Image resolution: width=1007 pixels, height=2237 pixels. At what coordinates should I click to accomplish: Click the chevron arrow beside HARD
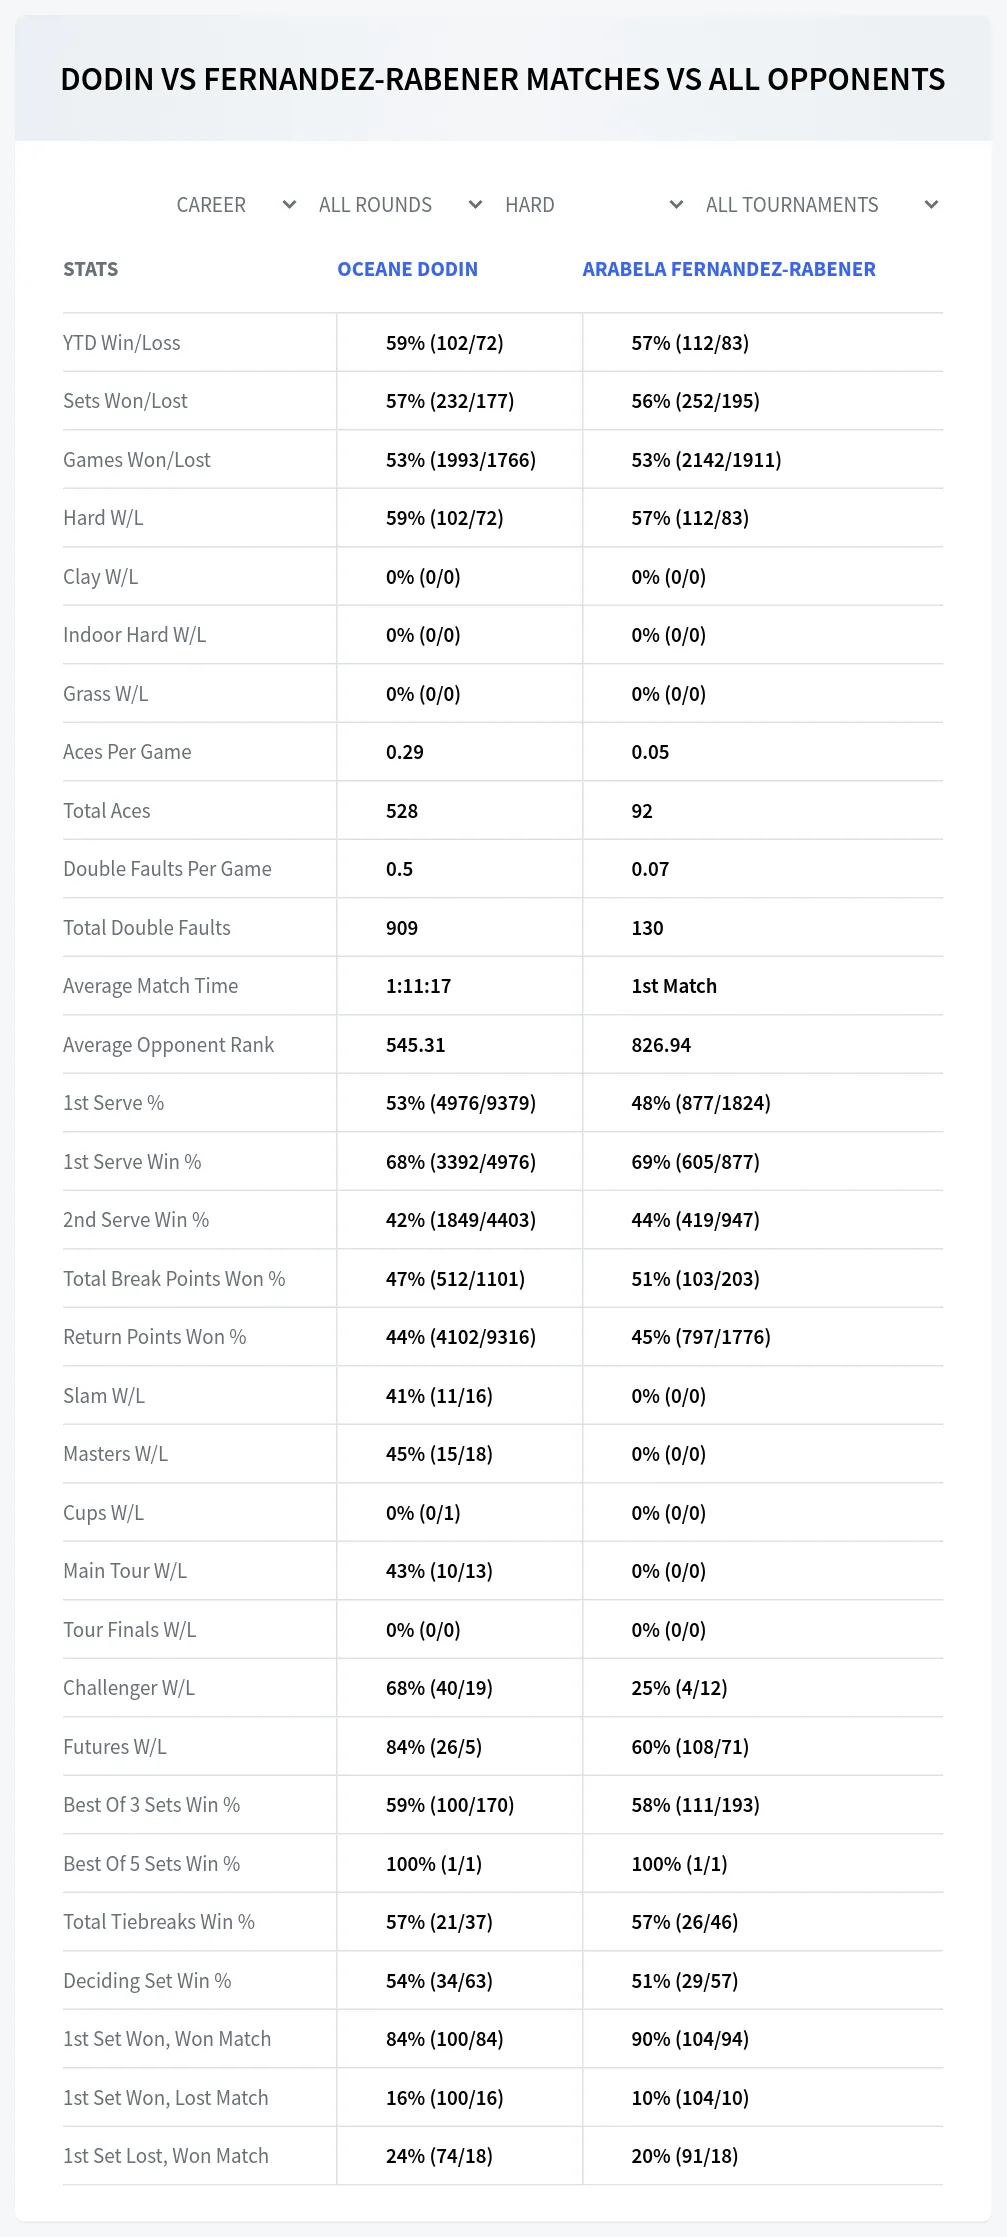(676, 205)
